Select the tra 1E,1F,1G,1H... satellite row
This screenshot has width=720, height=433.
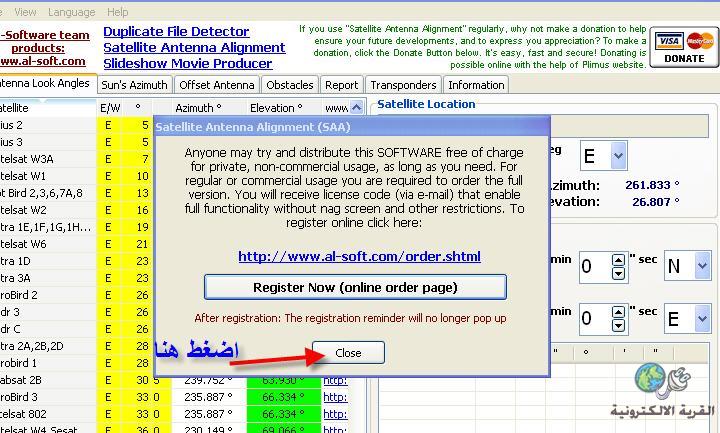pos(76,227)
